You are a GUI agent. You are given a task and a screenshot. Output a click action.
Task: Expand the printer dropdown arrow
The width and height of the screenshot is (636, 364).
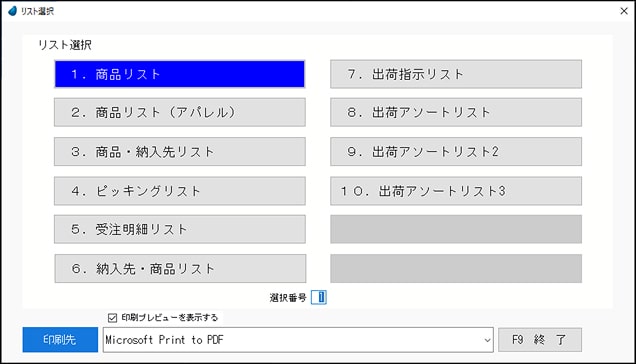pos(487,340)
